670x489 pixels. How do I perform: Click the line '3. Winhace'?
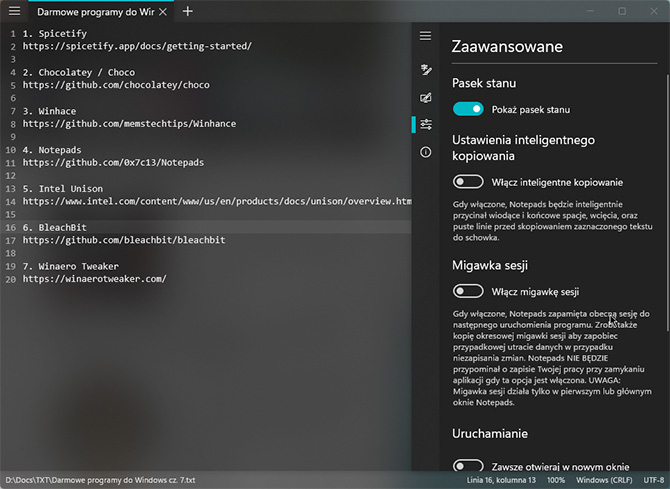coord(49,111)
